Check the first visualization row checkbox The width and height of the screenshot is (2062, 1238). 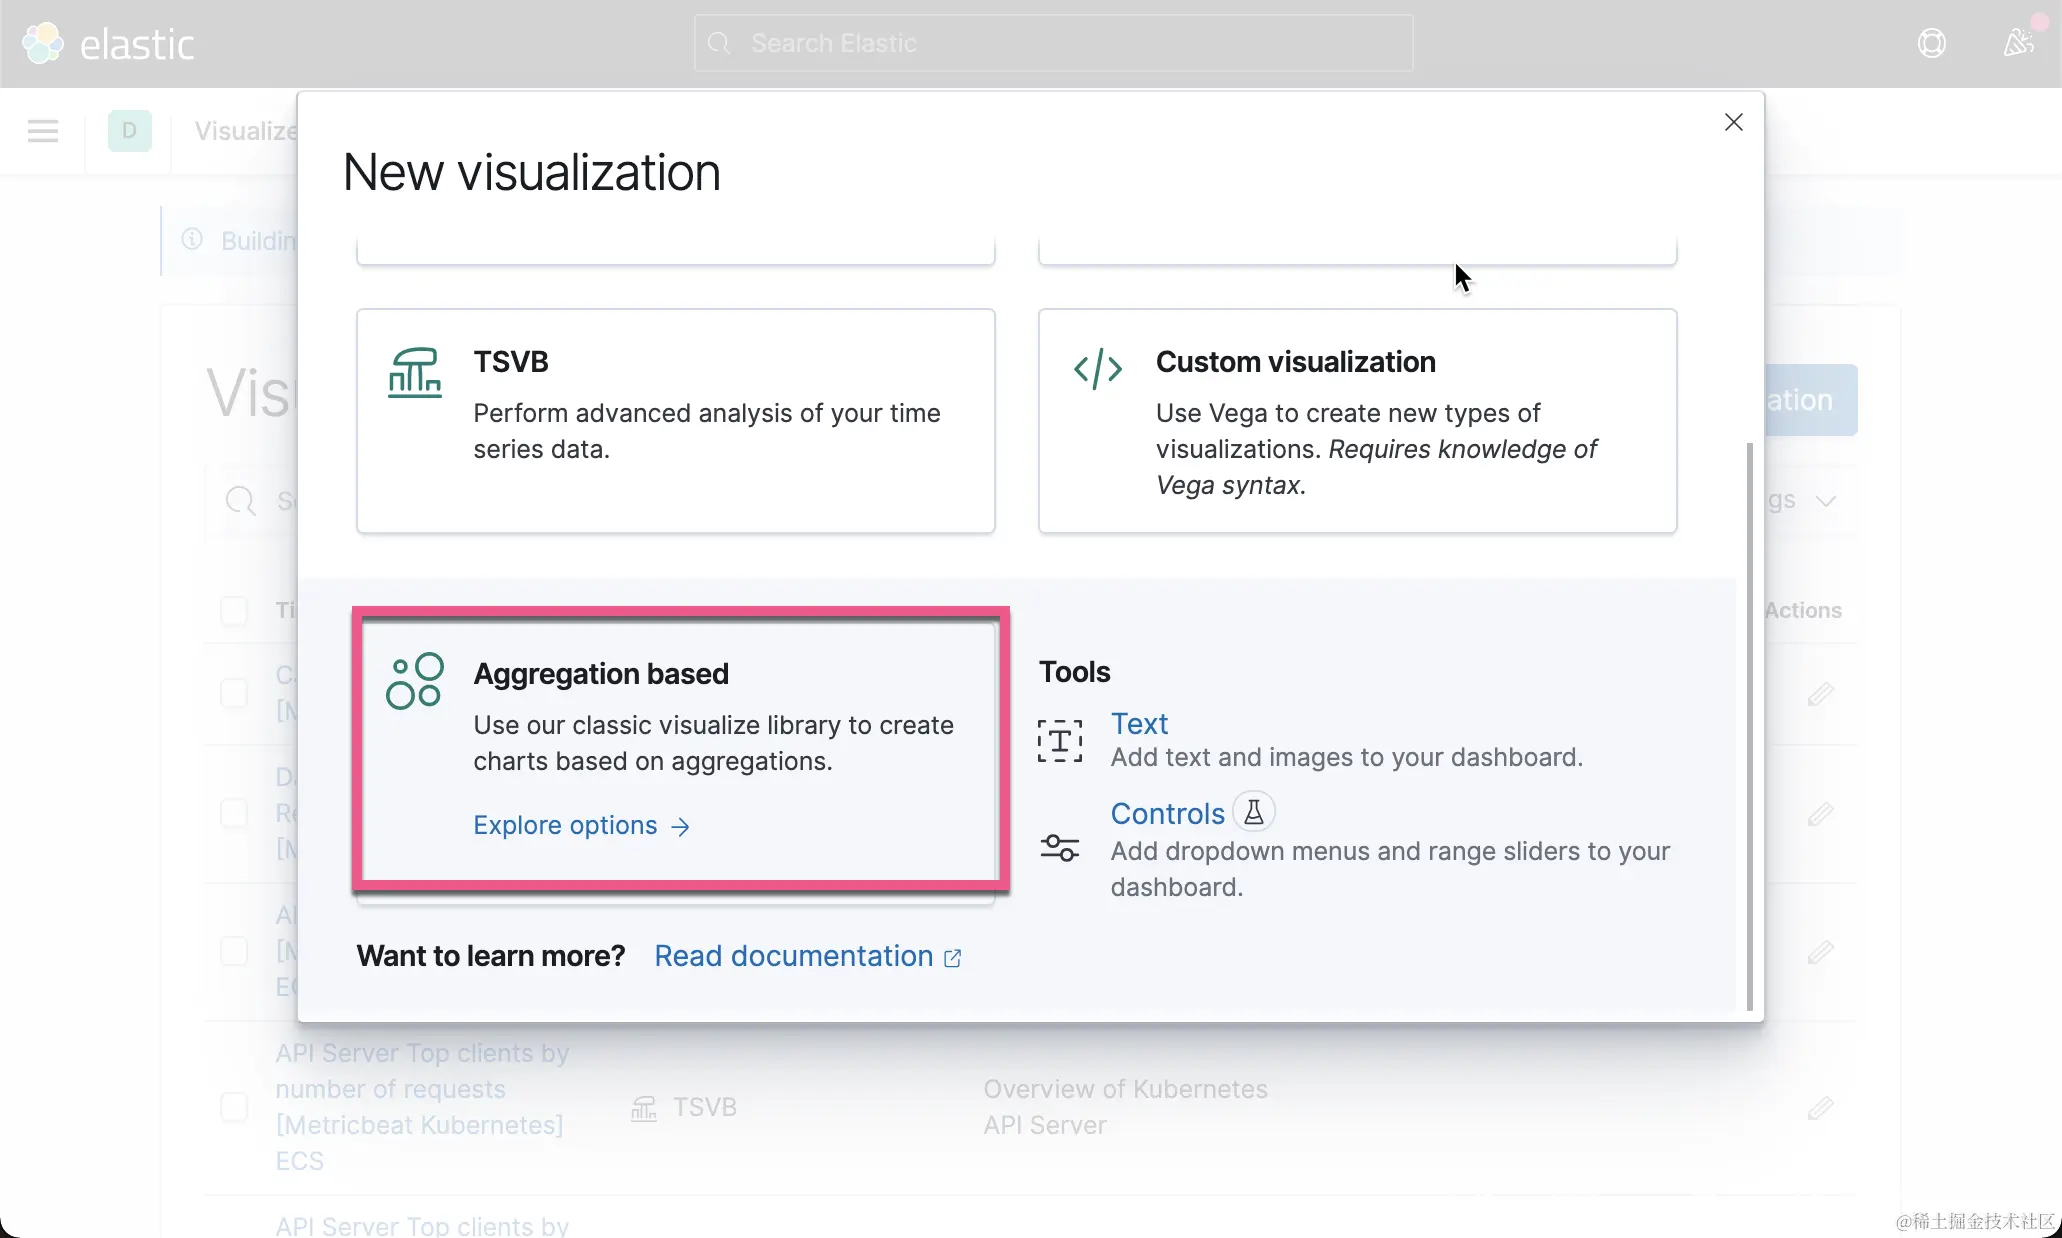(234, 693)
